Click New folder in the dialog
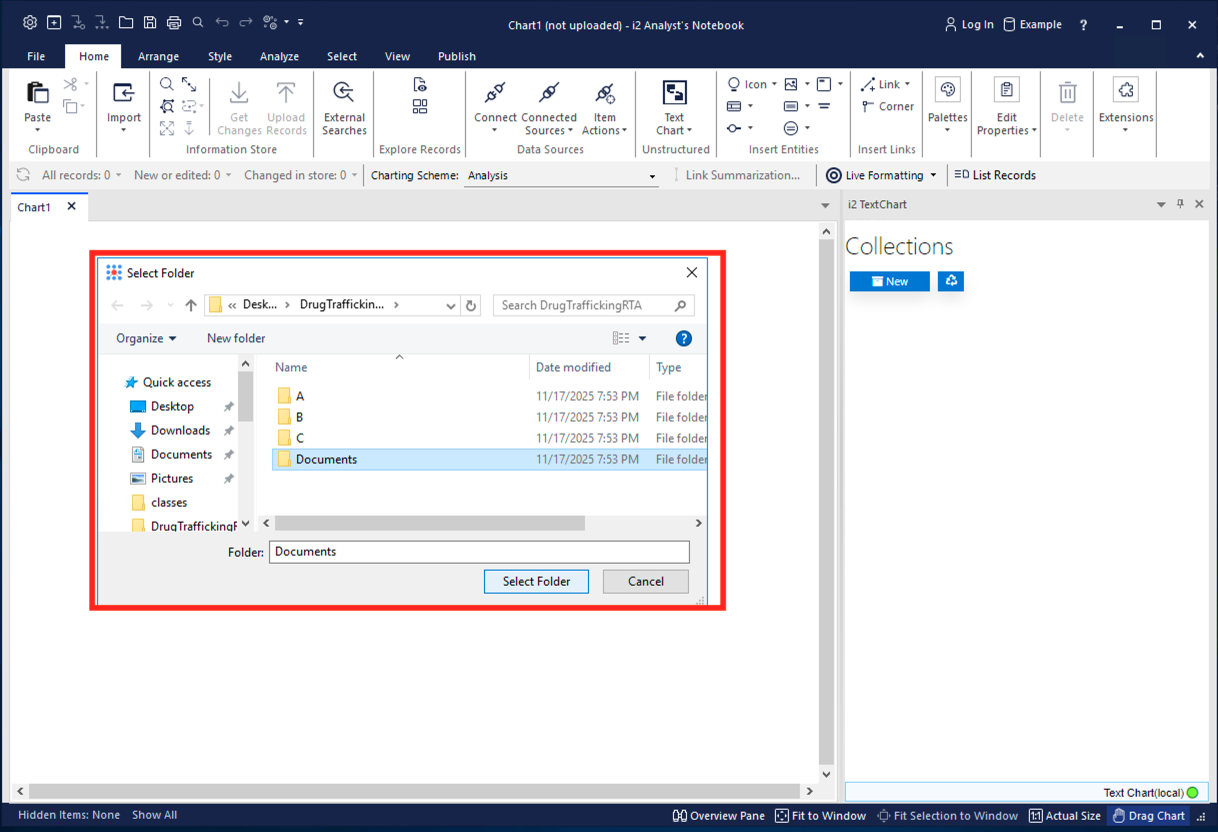The width and height of the screenshot is (1218, 832). tap(236, 338)
